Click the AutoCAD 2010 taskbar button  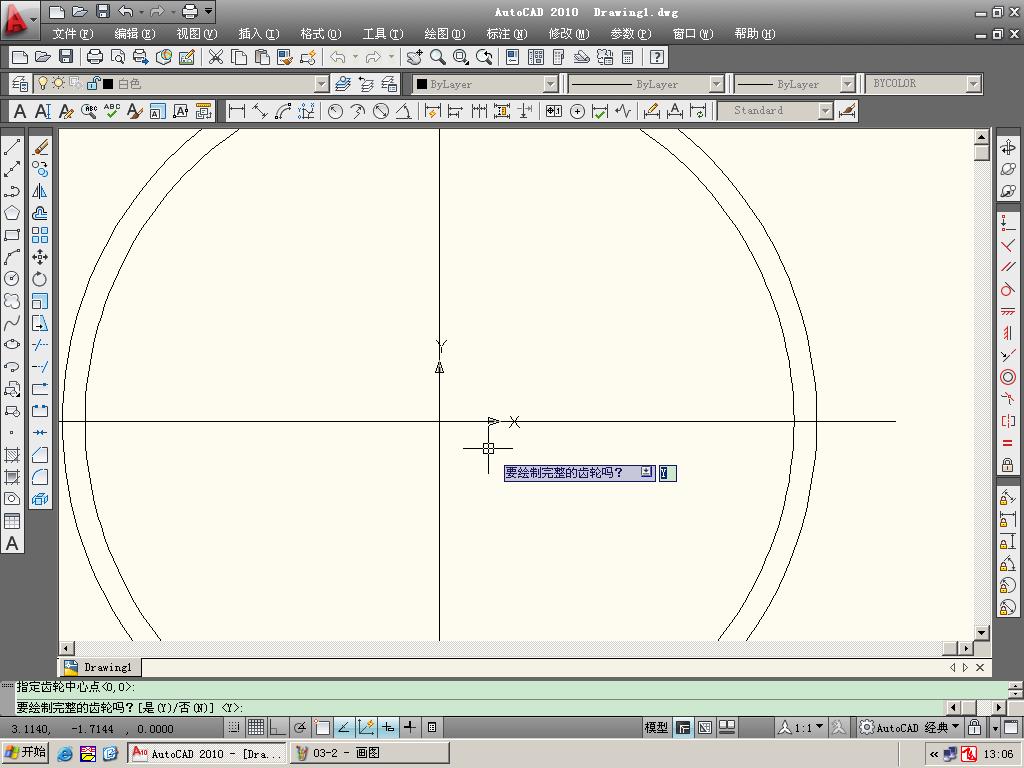point(207,753)
